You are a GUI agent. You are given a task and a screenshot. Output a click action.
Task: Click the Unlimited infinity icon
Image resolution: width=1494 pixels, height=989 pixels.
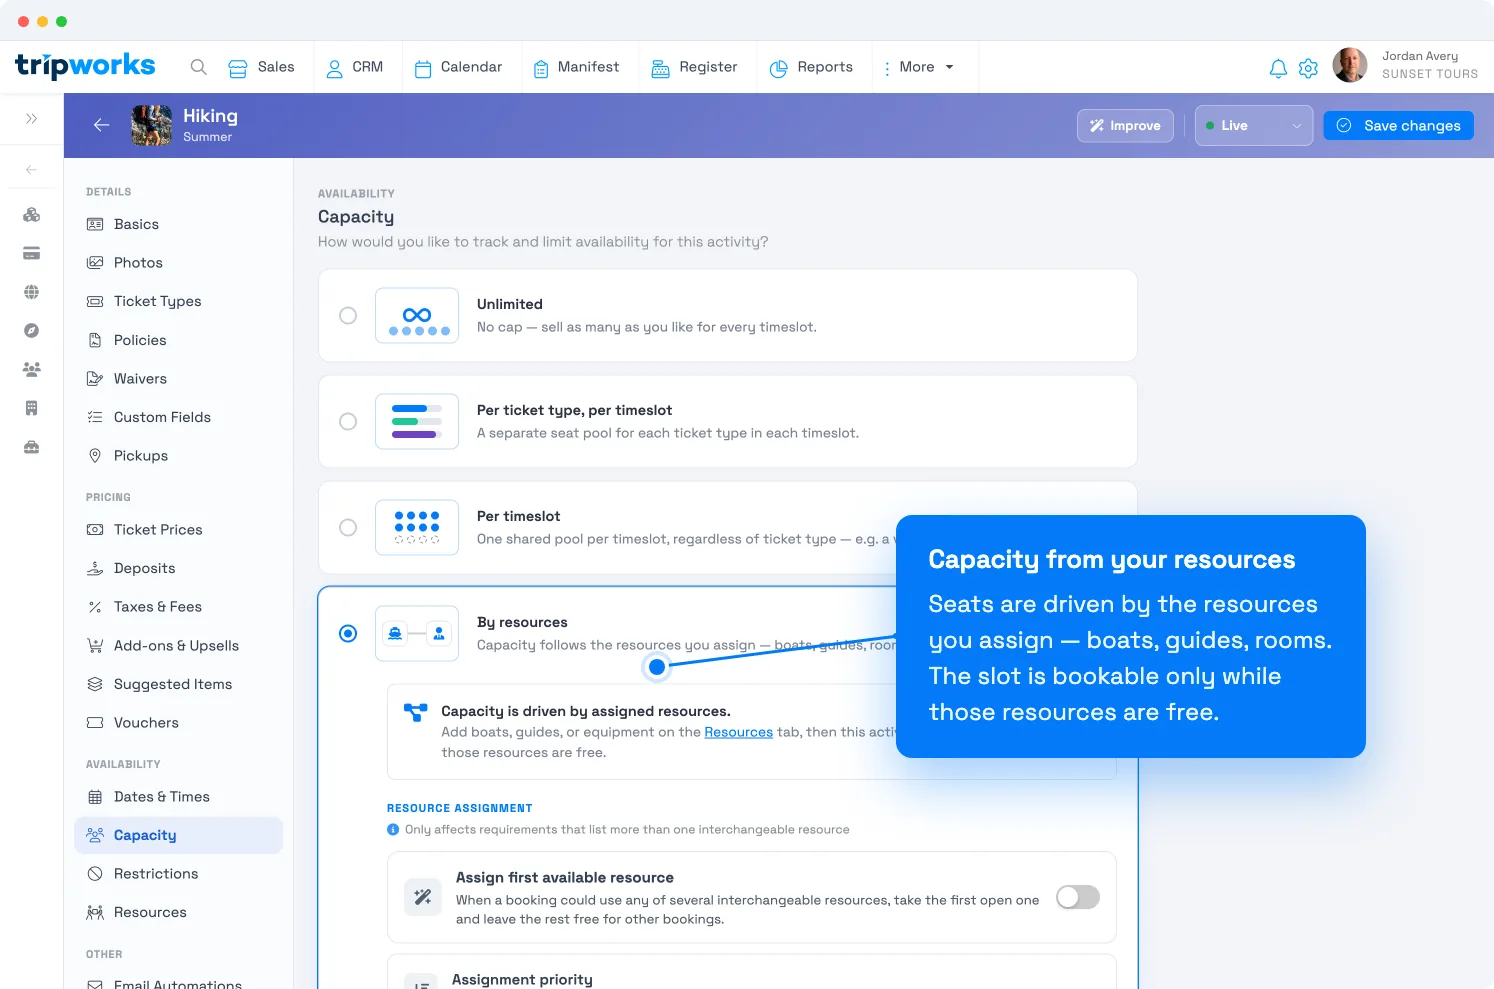[x=417, y=316]
